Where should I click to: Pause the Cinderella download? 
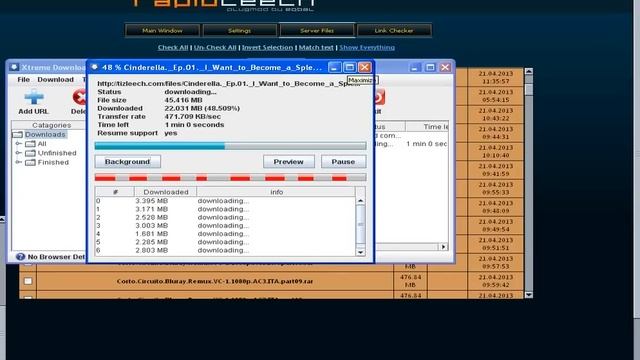pos(343,162)
